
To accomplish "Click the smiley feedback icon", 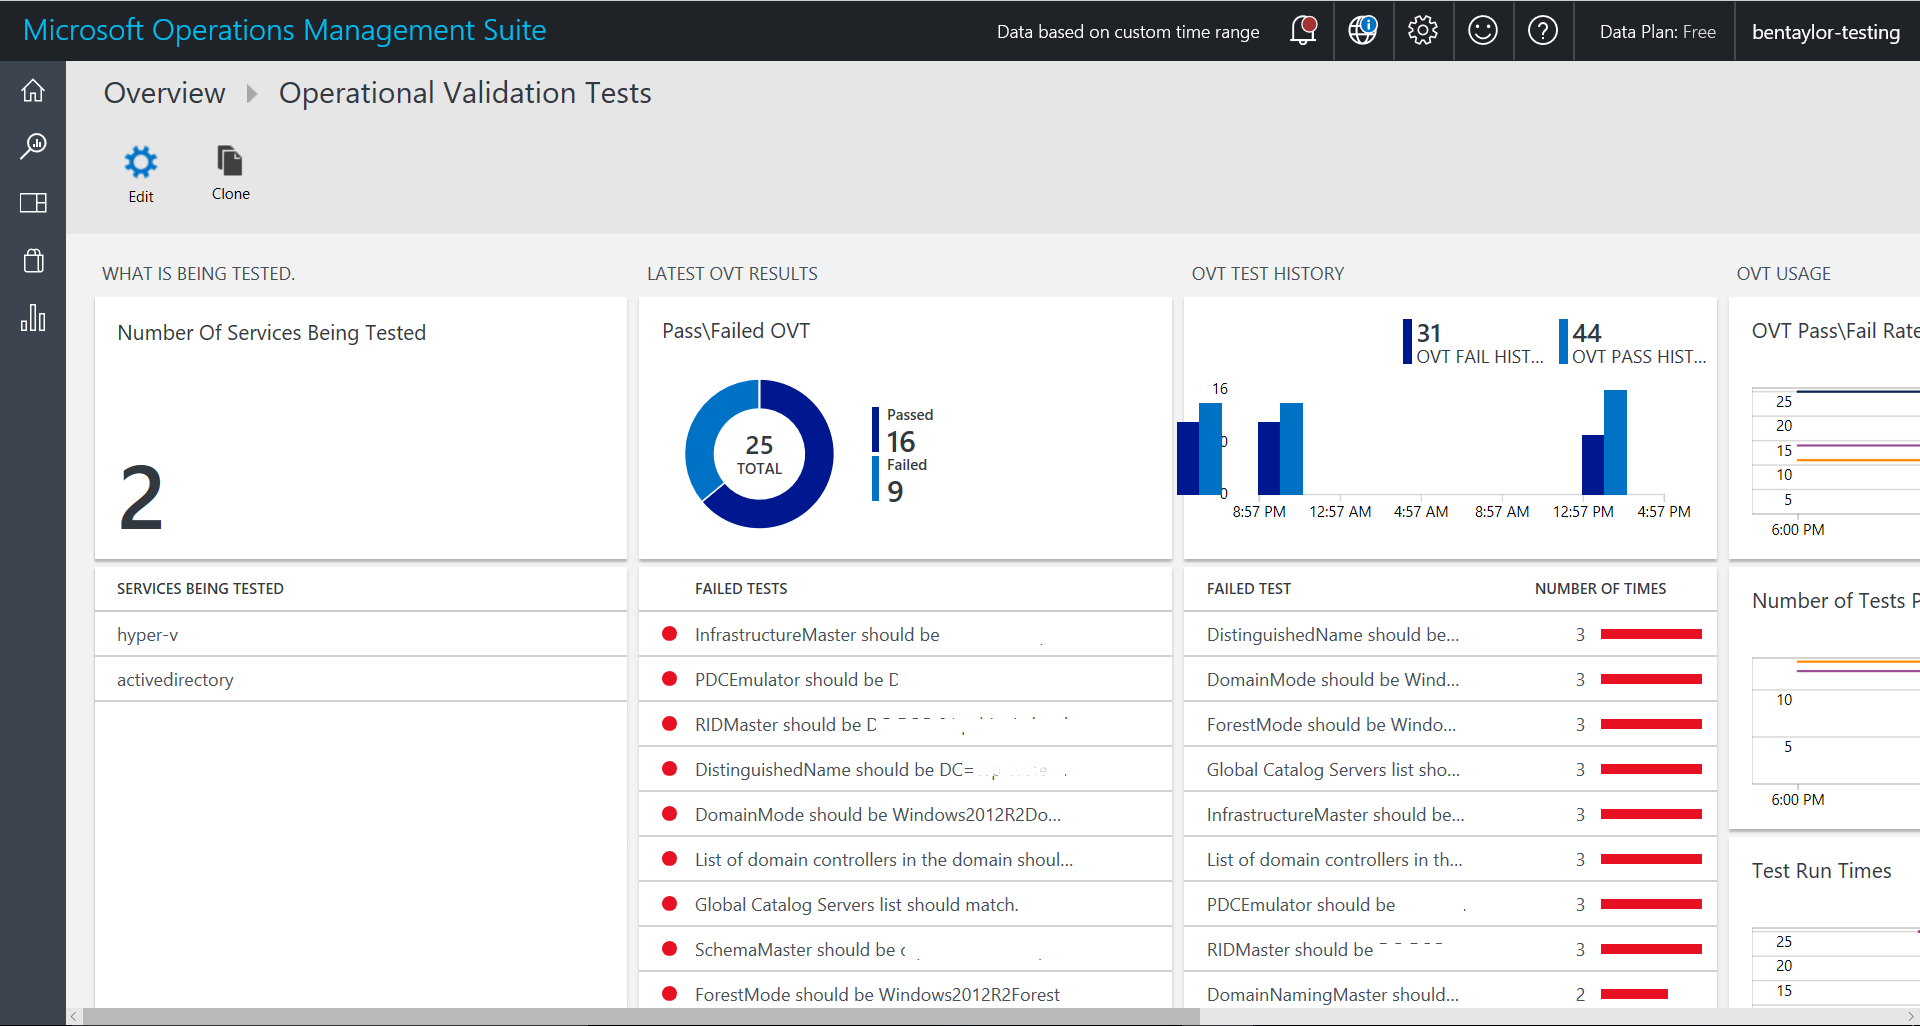I will (x=1483, y=30).
